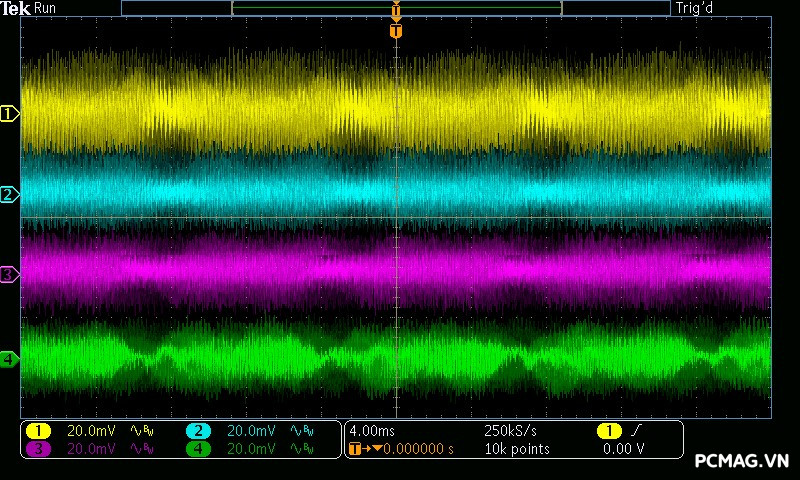
Task: Click the magenta channel 3 ground marker
Action: pos(9,274)
